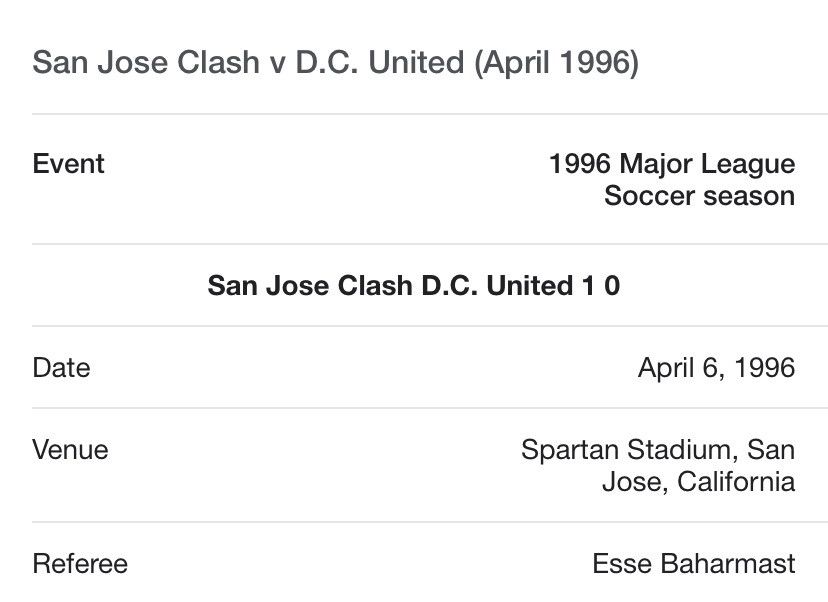
Task: Click San Jose Clash team name in score row
Action: (x=312, y=286)
